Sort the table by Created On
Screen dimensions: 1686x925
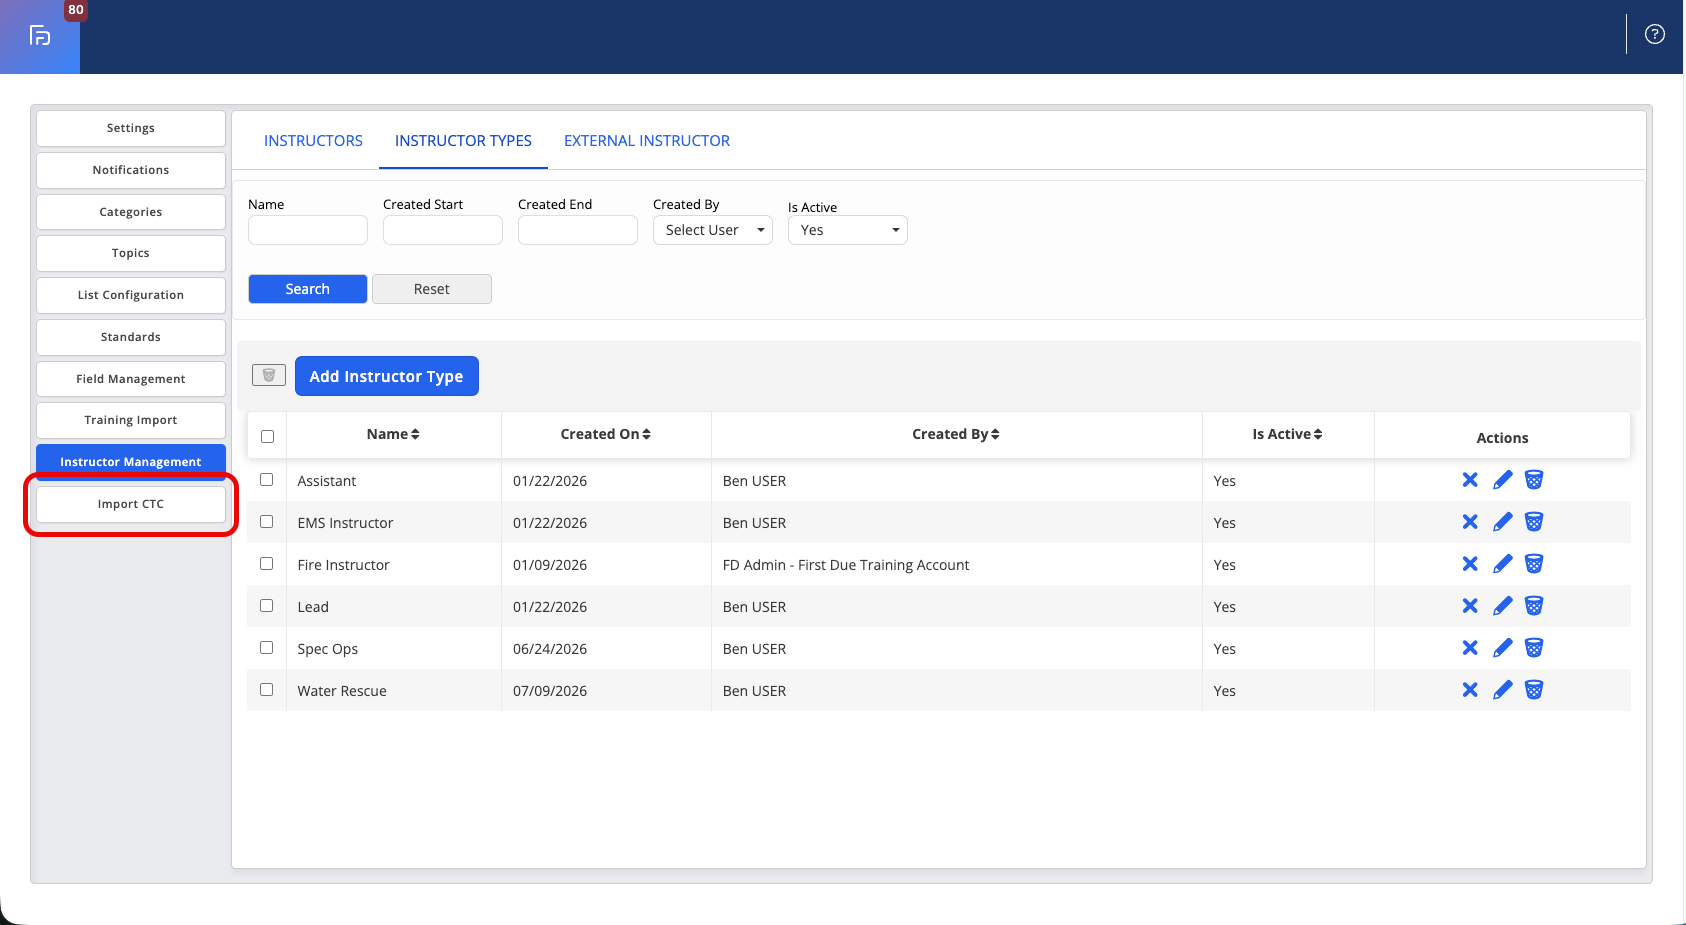(605, 434)
